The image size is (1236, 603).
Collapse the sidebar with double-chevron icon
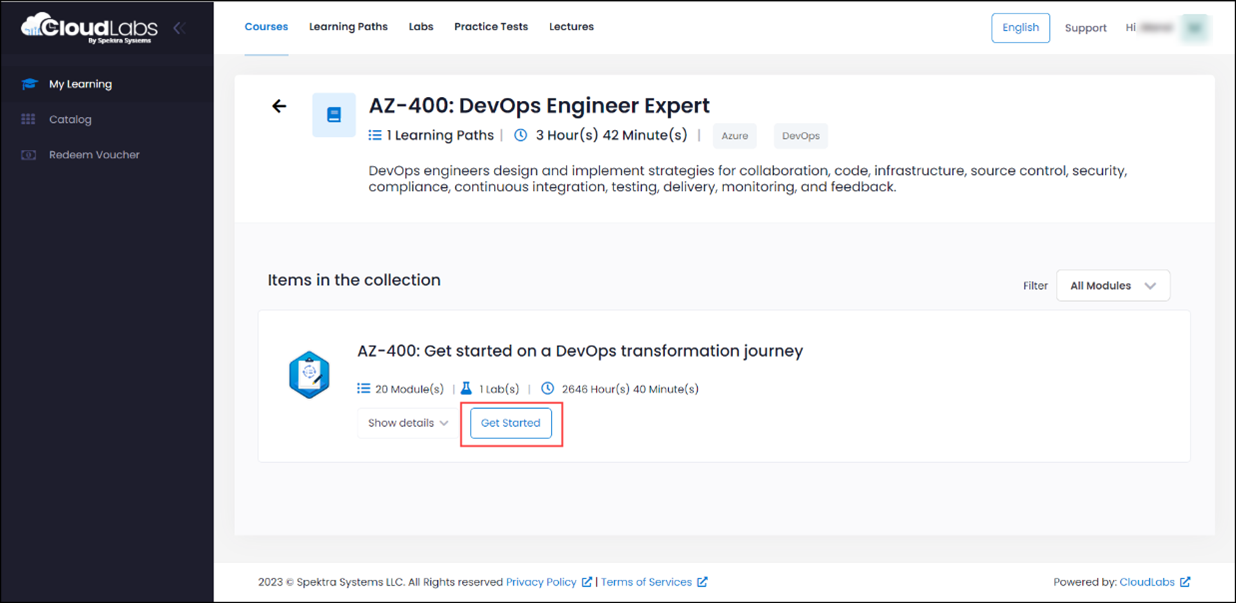coord(179,28)
